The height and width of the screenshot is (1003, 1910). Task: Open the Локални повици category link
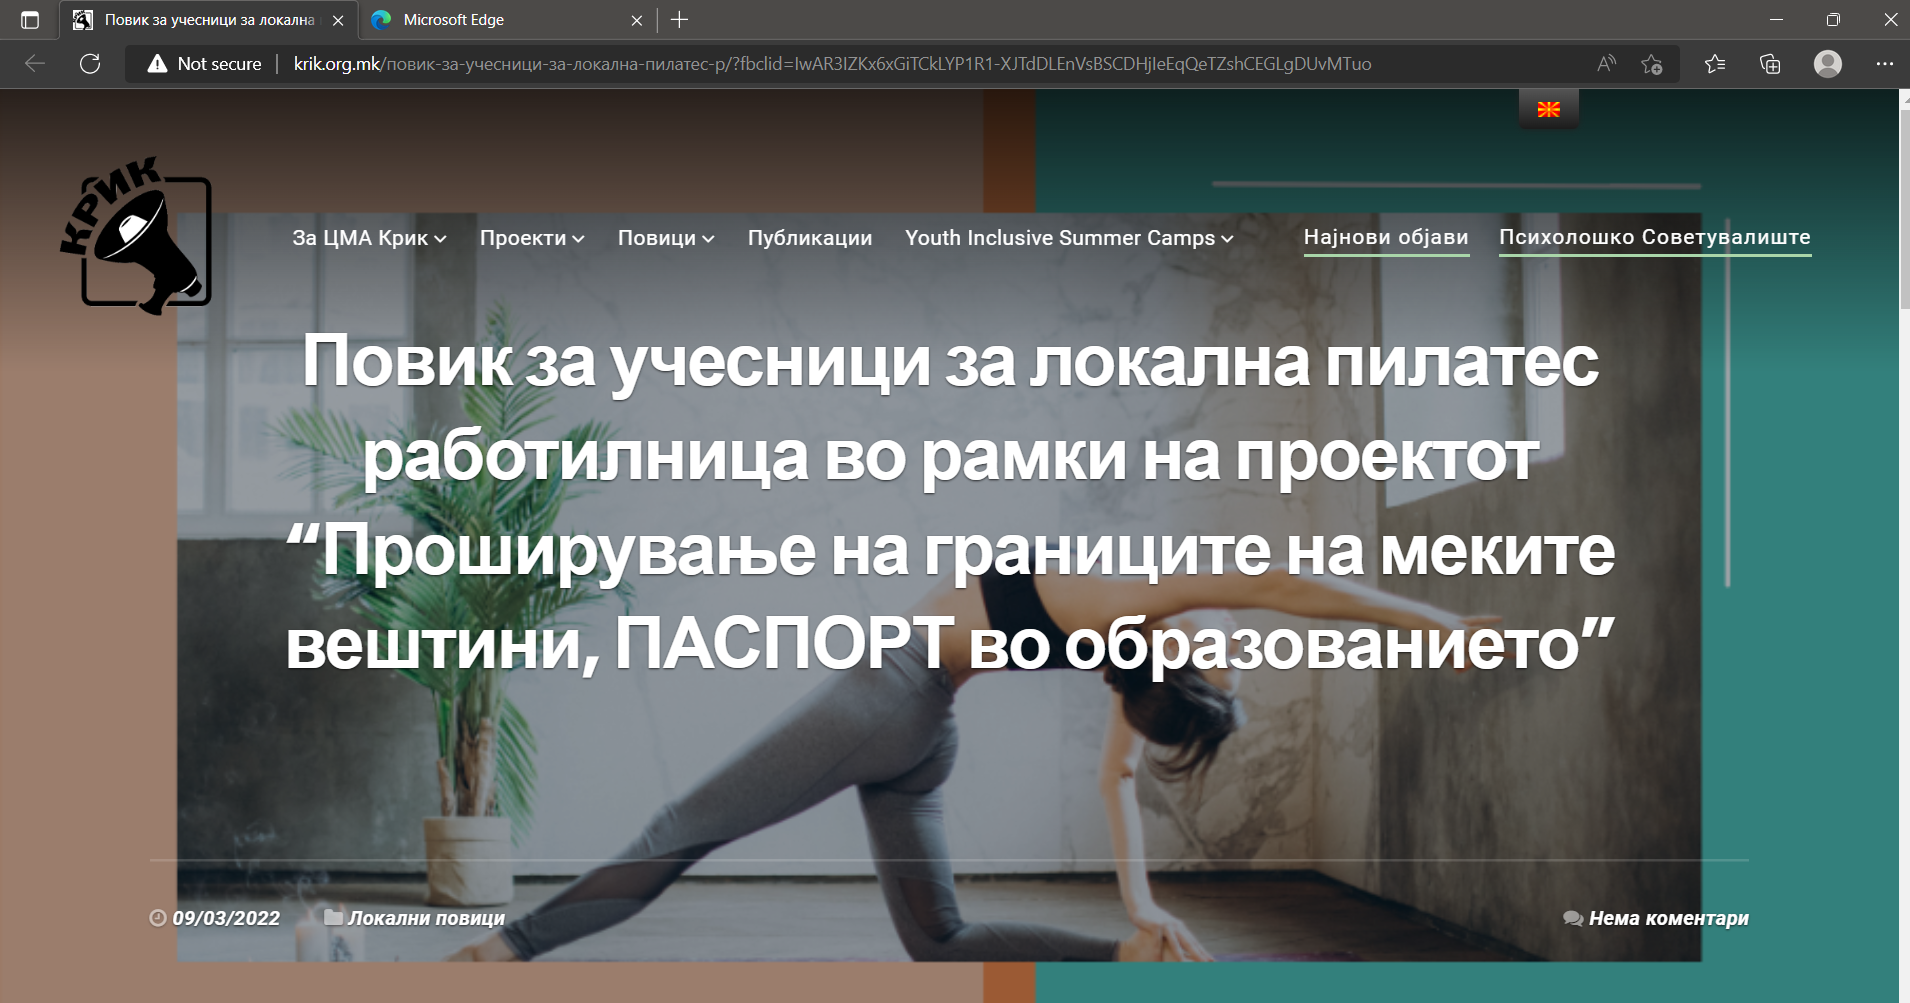click(x=426, y=918)
